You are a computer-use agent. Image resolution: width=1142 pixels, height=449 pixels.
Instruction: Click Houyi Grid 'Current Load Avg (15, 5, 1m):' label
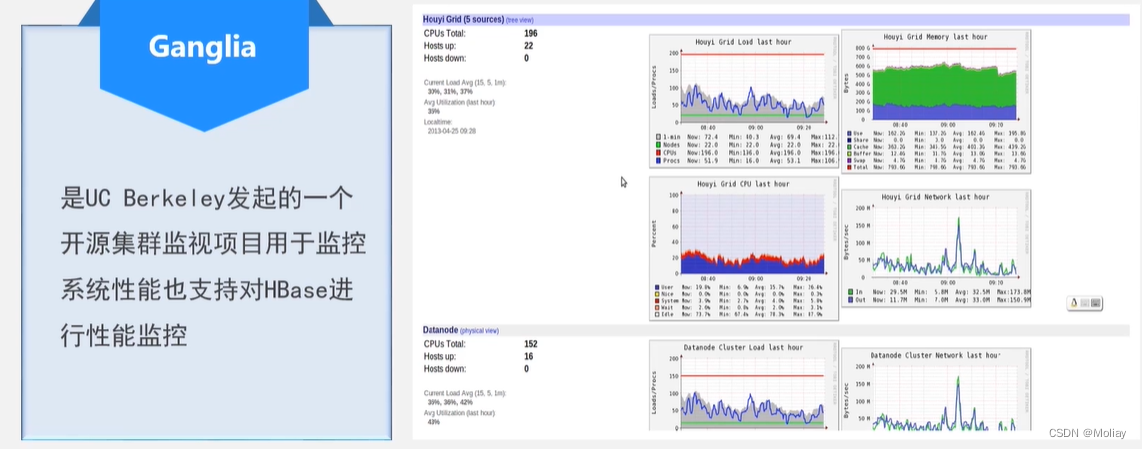click(465, 82)
